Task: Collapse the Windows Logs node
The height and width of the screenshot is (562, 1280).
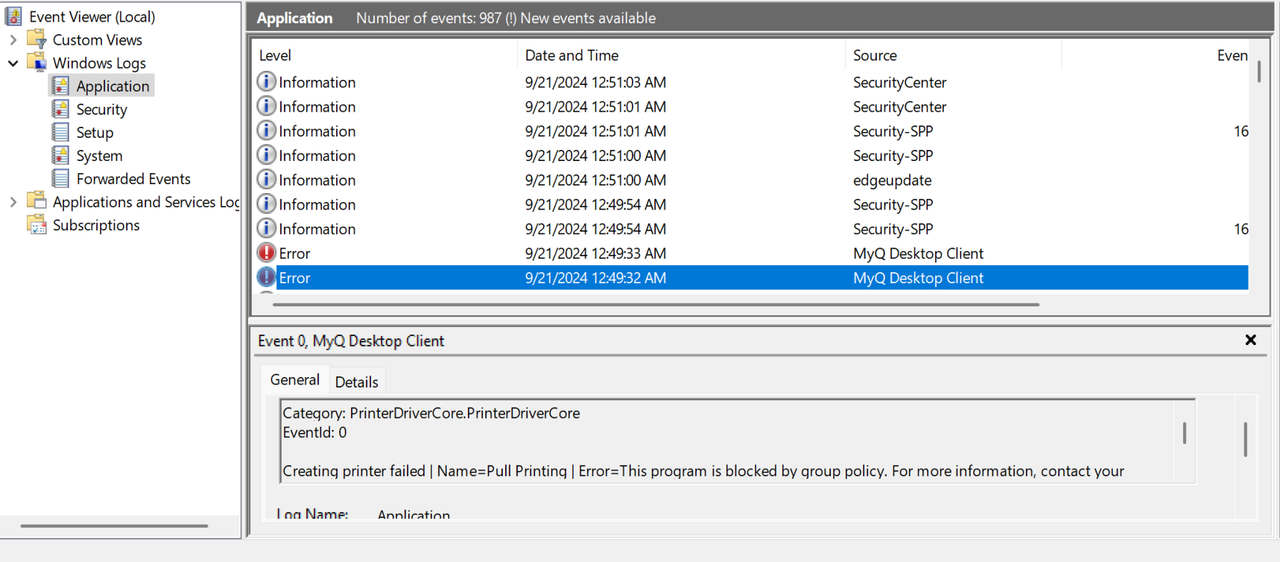Action: (13, 63)
